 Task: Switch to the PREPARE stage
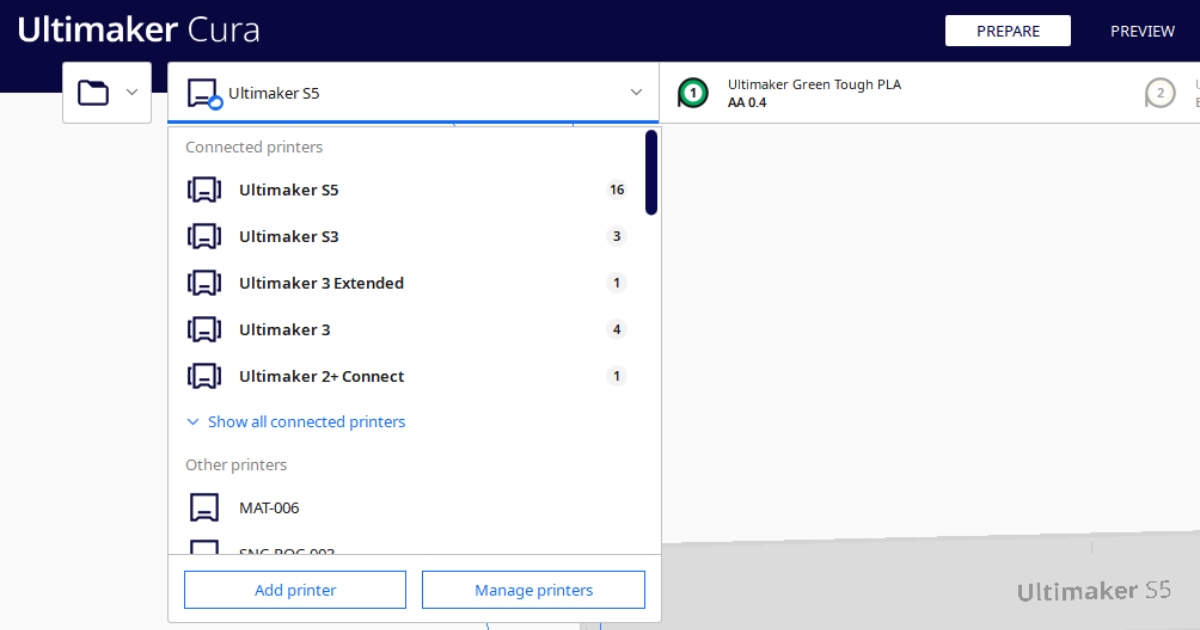coord(1008,31)
